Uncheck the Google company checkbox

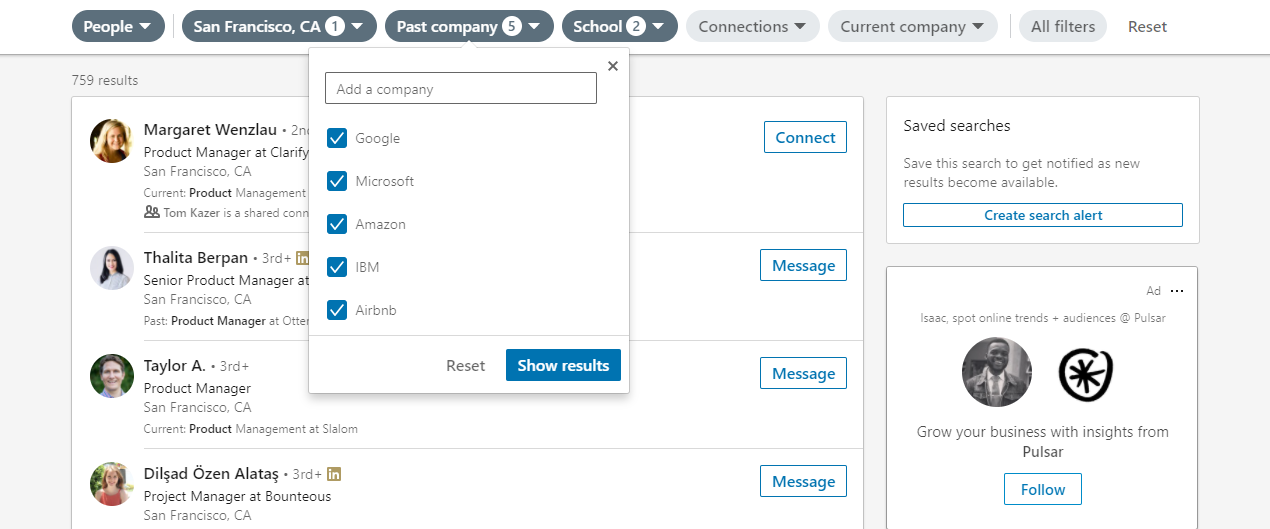click(x=337, y=138)
